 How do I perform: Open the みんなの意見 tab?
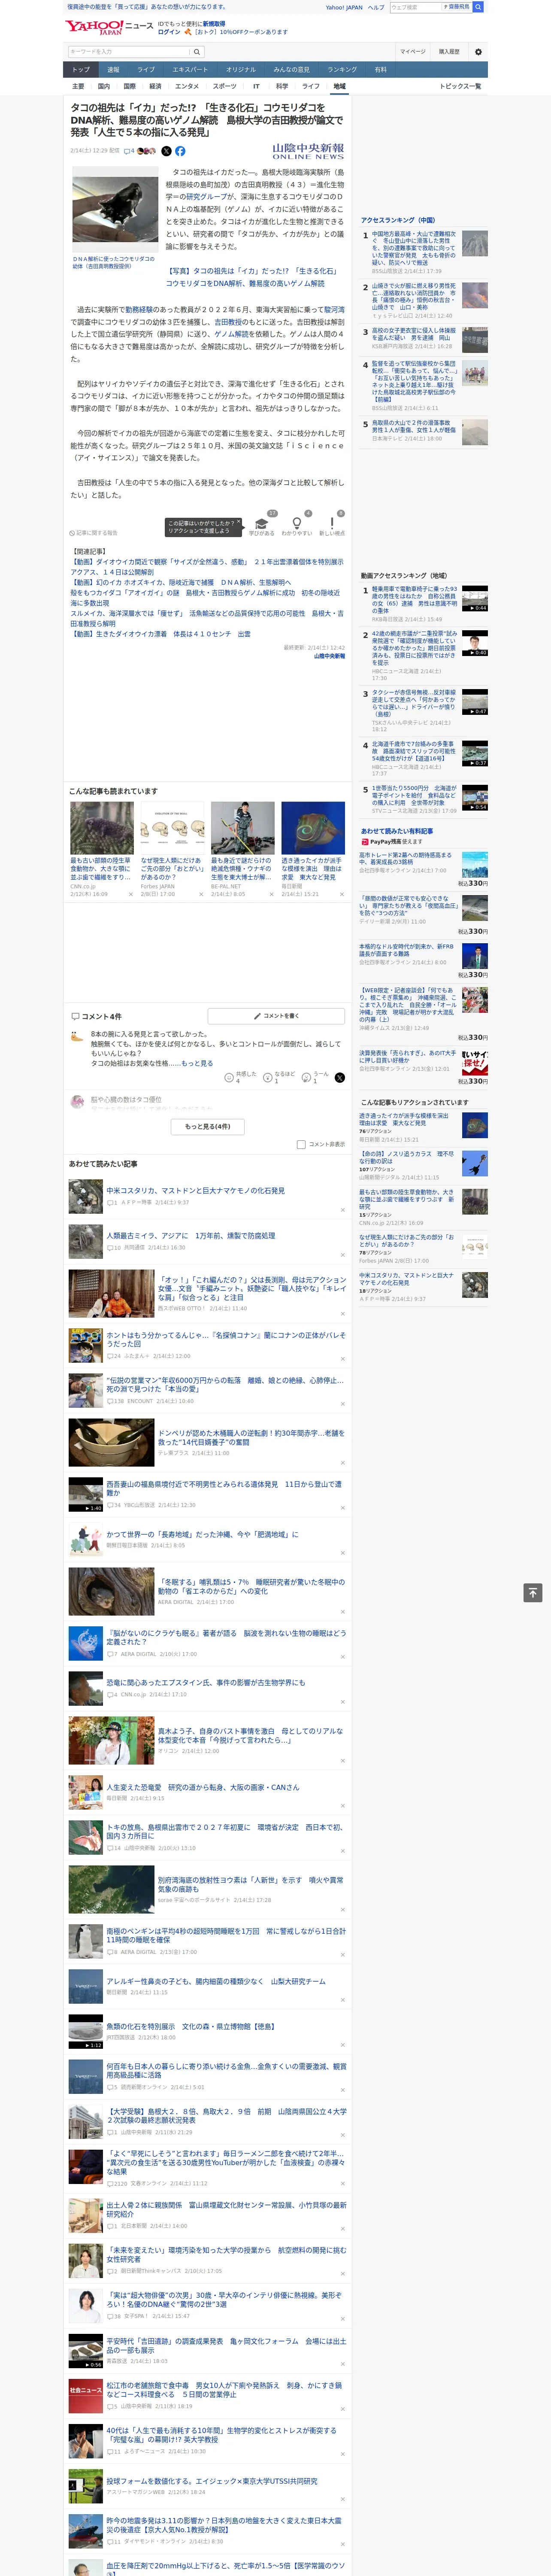(291, 69)
